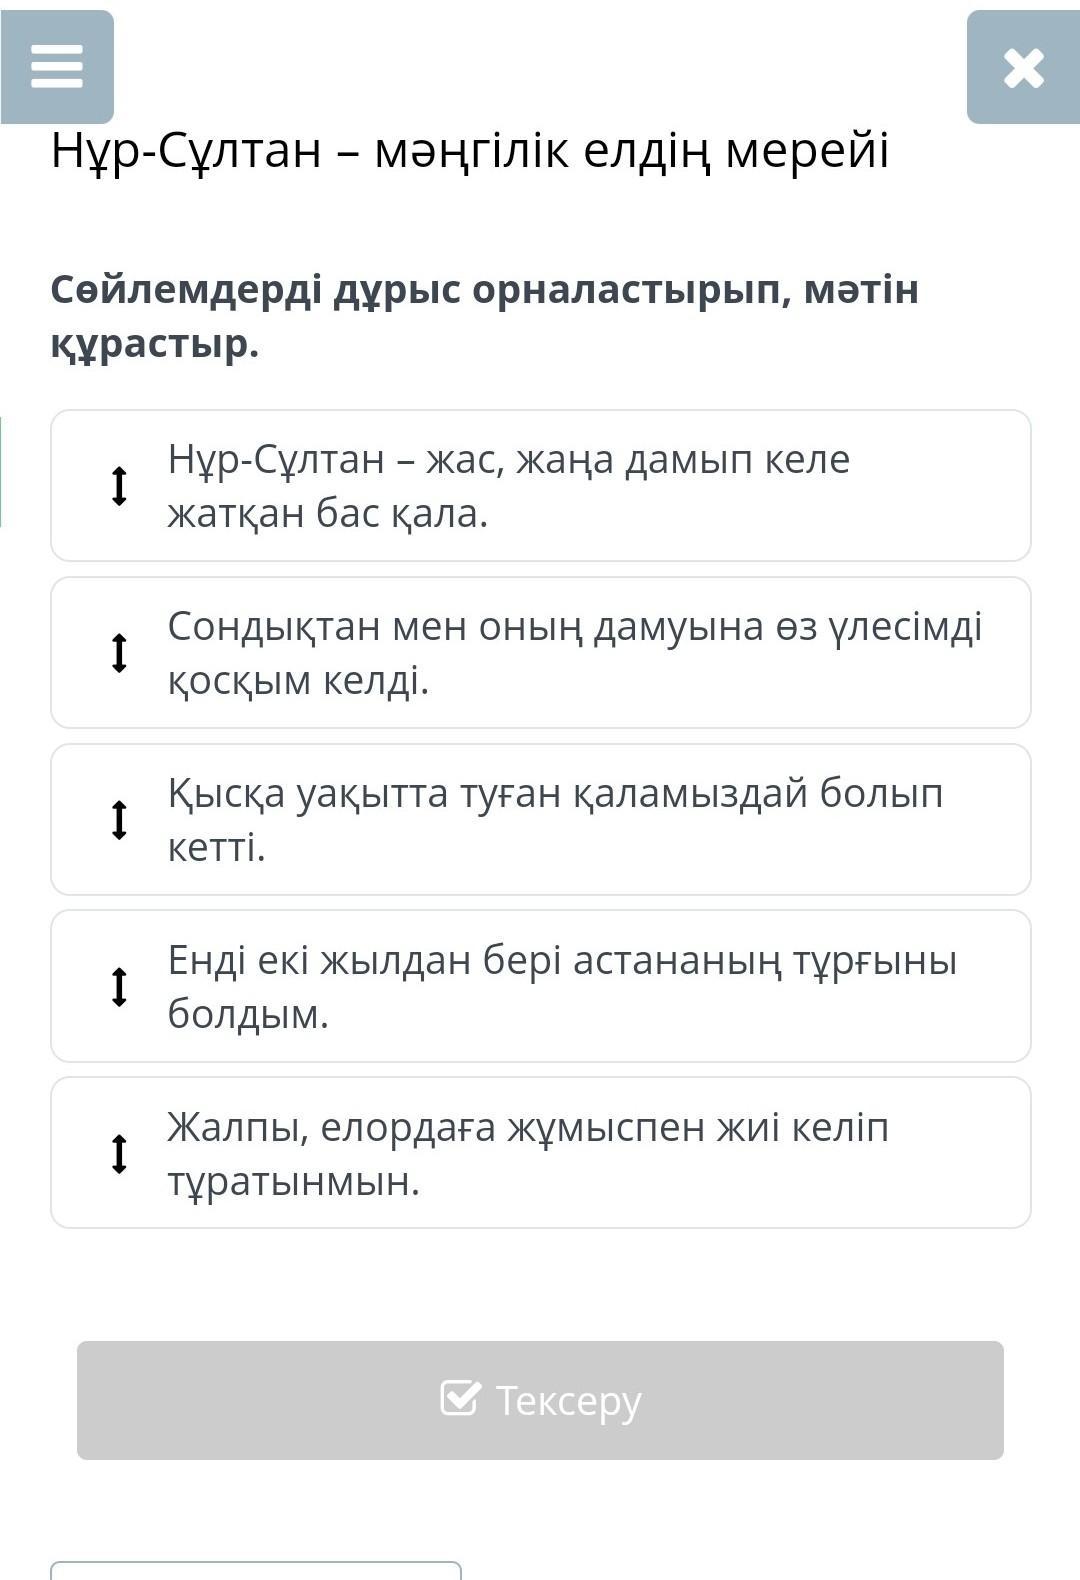Open the hamburger menu icon
The width and height of the screenshot is (1080, 1580).
[x=57, y=67]
